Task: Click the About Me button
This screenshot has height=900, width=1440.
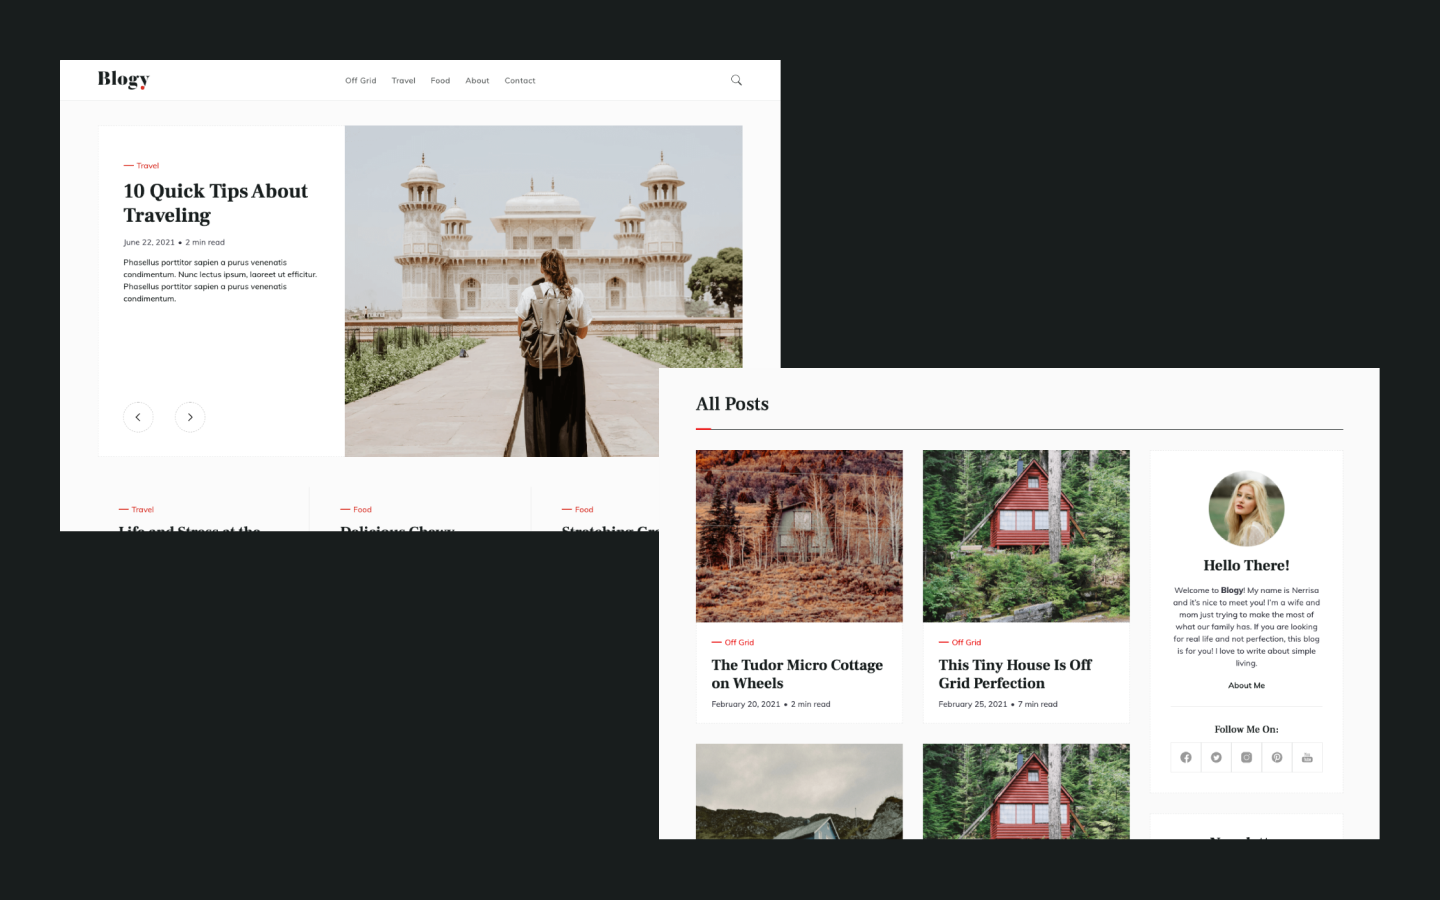Action: (x=1246, y=685)
